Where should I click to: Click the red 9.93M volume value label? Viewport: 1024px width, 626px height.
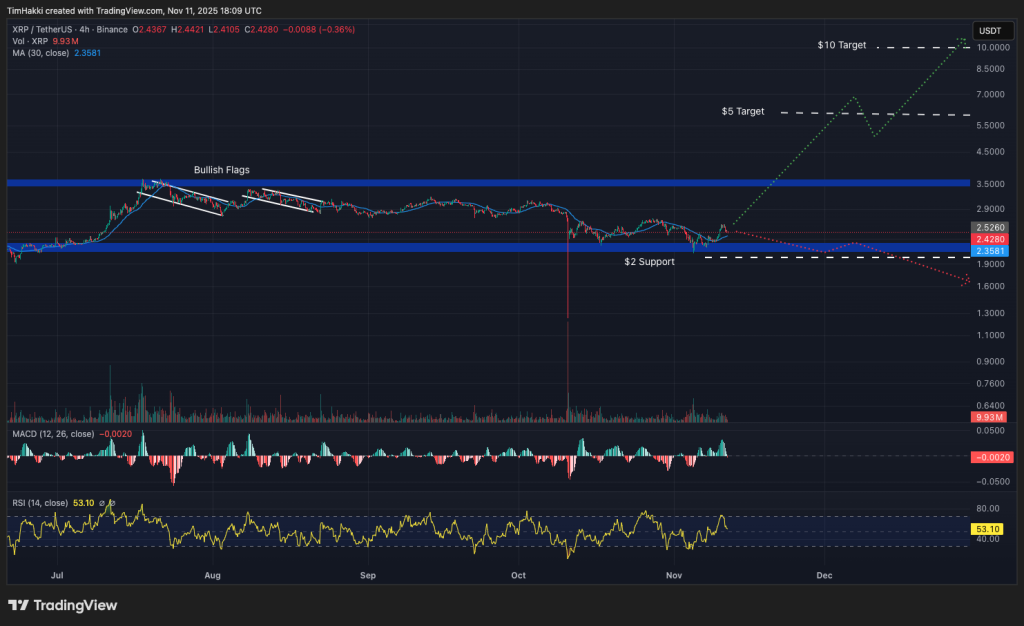[988, 417]
